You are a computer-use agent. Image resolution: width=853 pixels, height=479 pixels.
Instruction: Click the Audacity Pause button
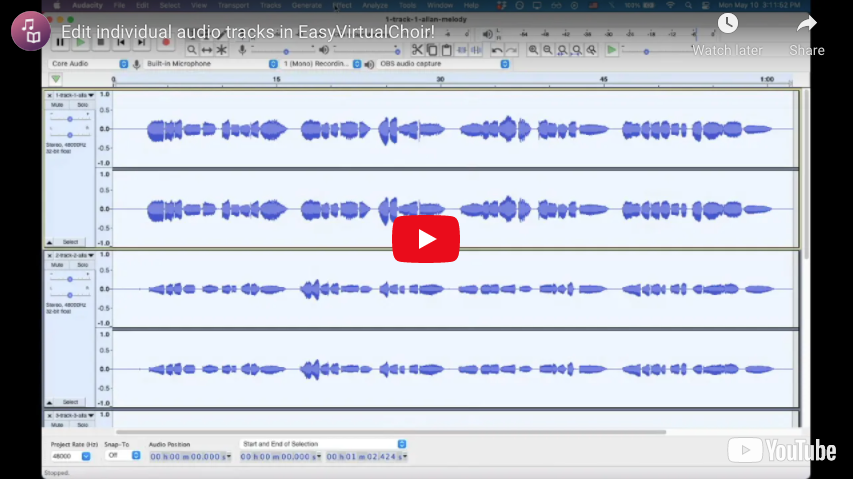click(60, 42)
